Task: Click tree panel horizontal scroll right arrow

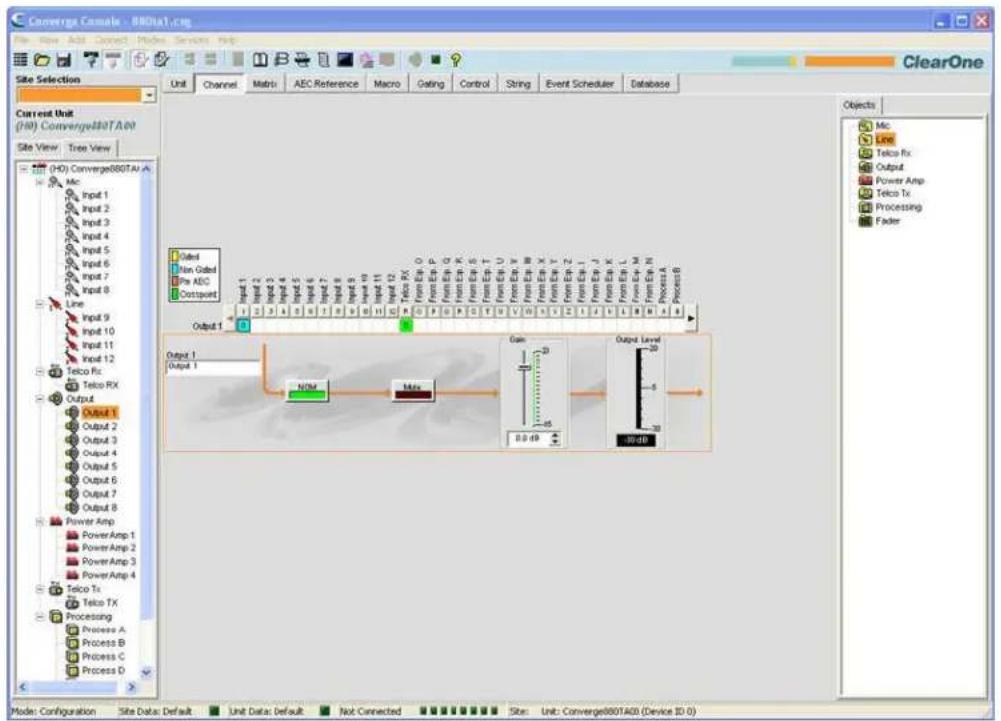Action: pyautogui.click(x=132, y=687)
